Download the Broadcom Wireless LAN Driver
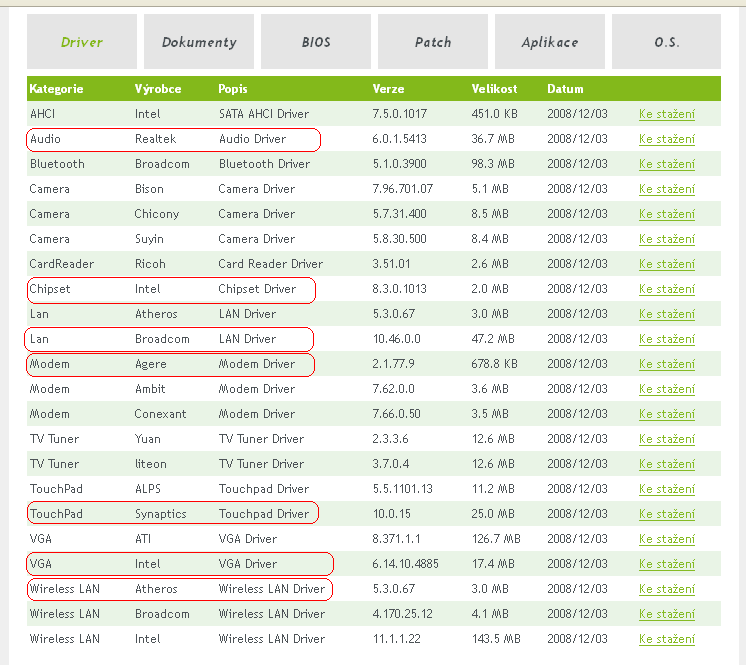The height and width of the screenshot is (665, 746). [667, 614]
